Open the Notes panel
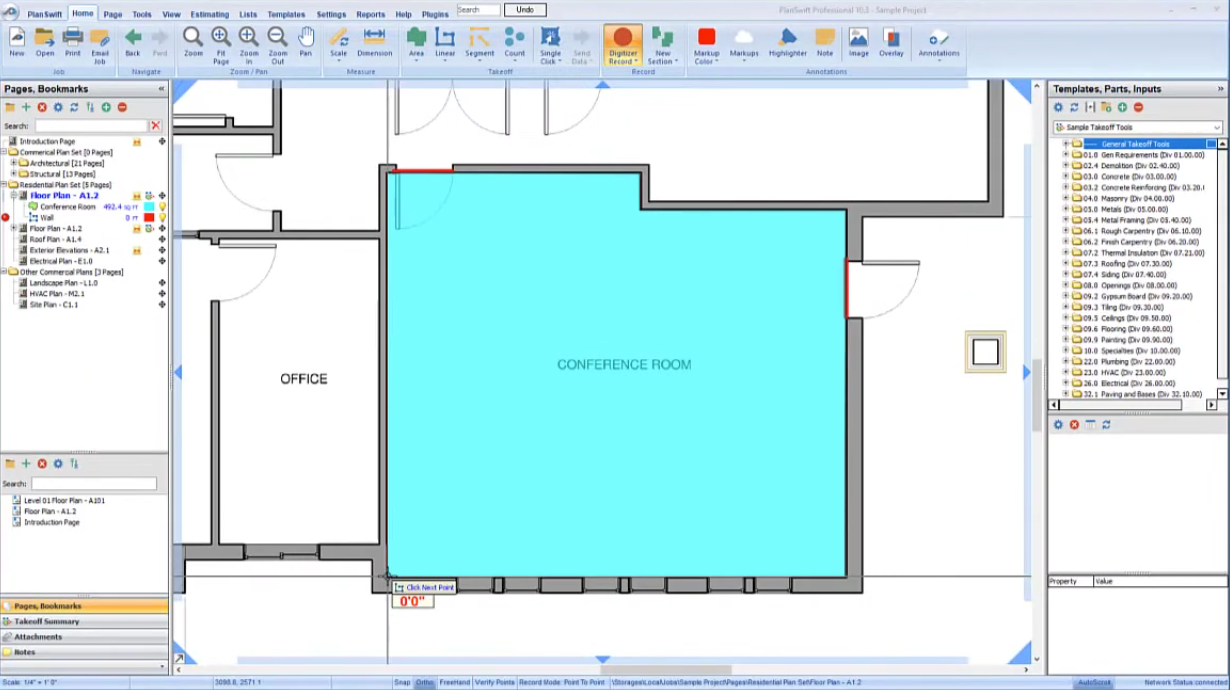The height and width of the screenshot is (690, 1230). [84, 652]
